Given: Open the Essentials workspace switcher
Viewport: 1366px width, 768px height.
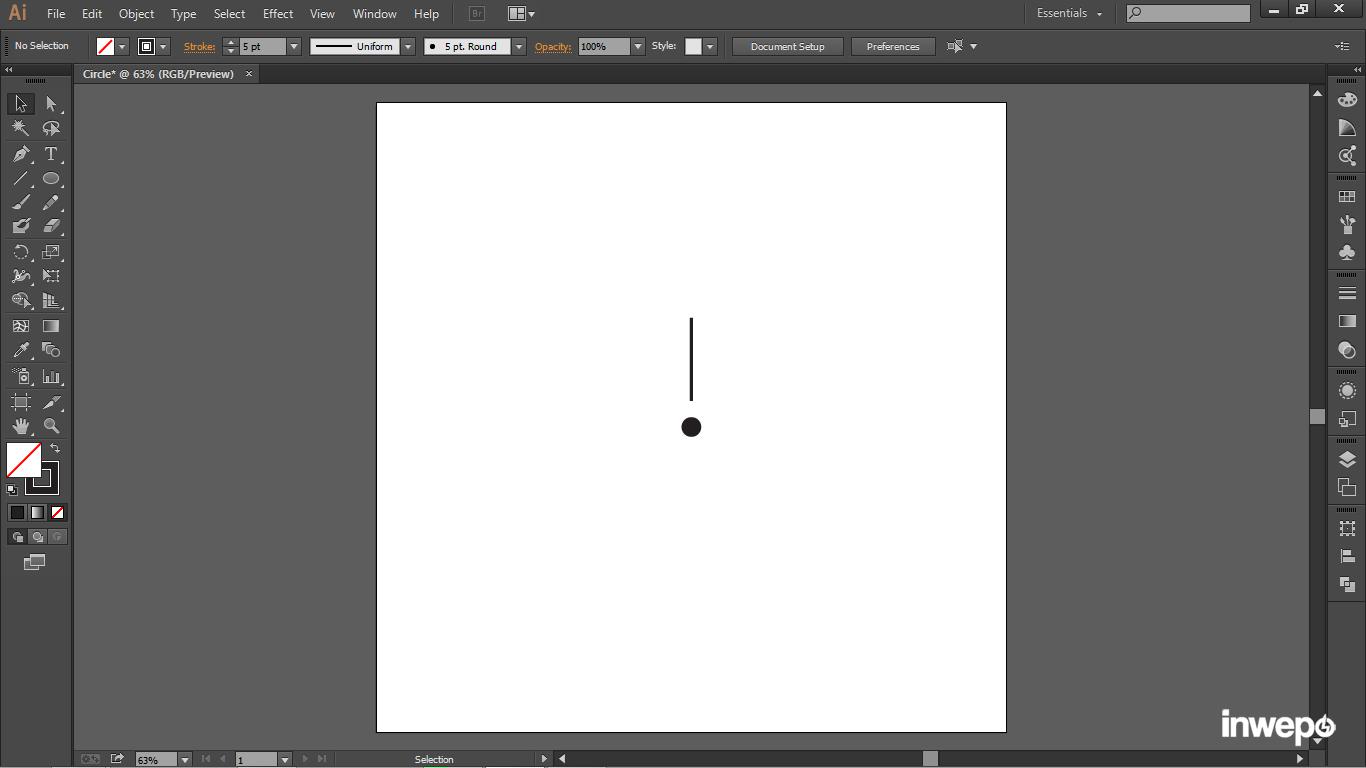Looking at the screenshot, I should pyautogui.click(x=1069, y=14).
